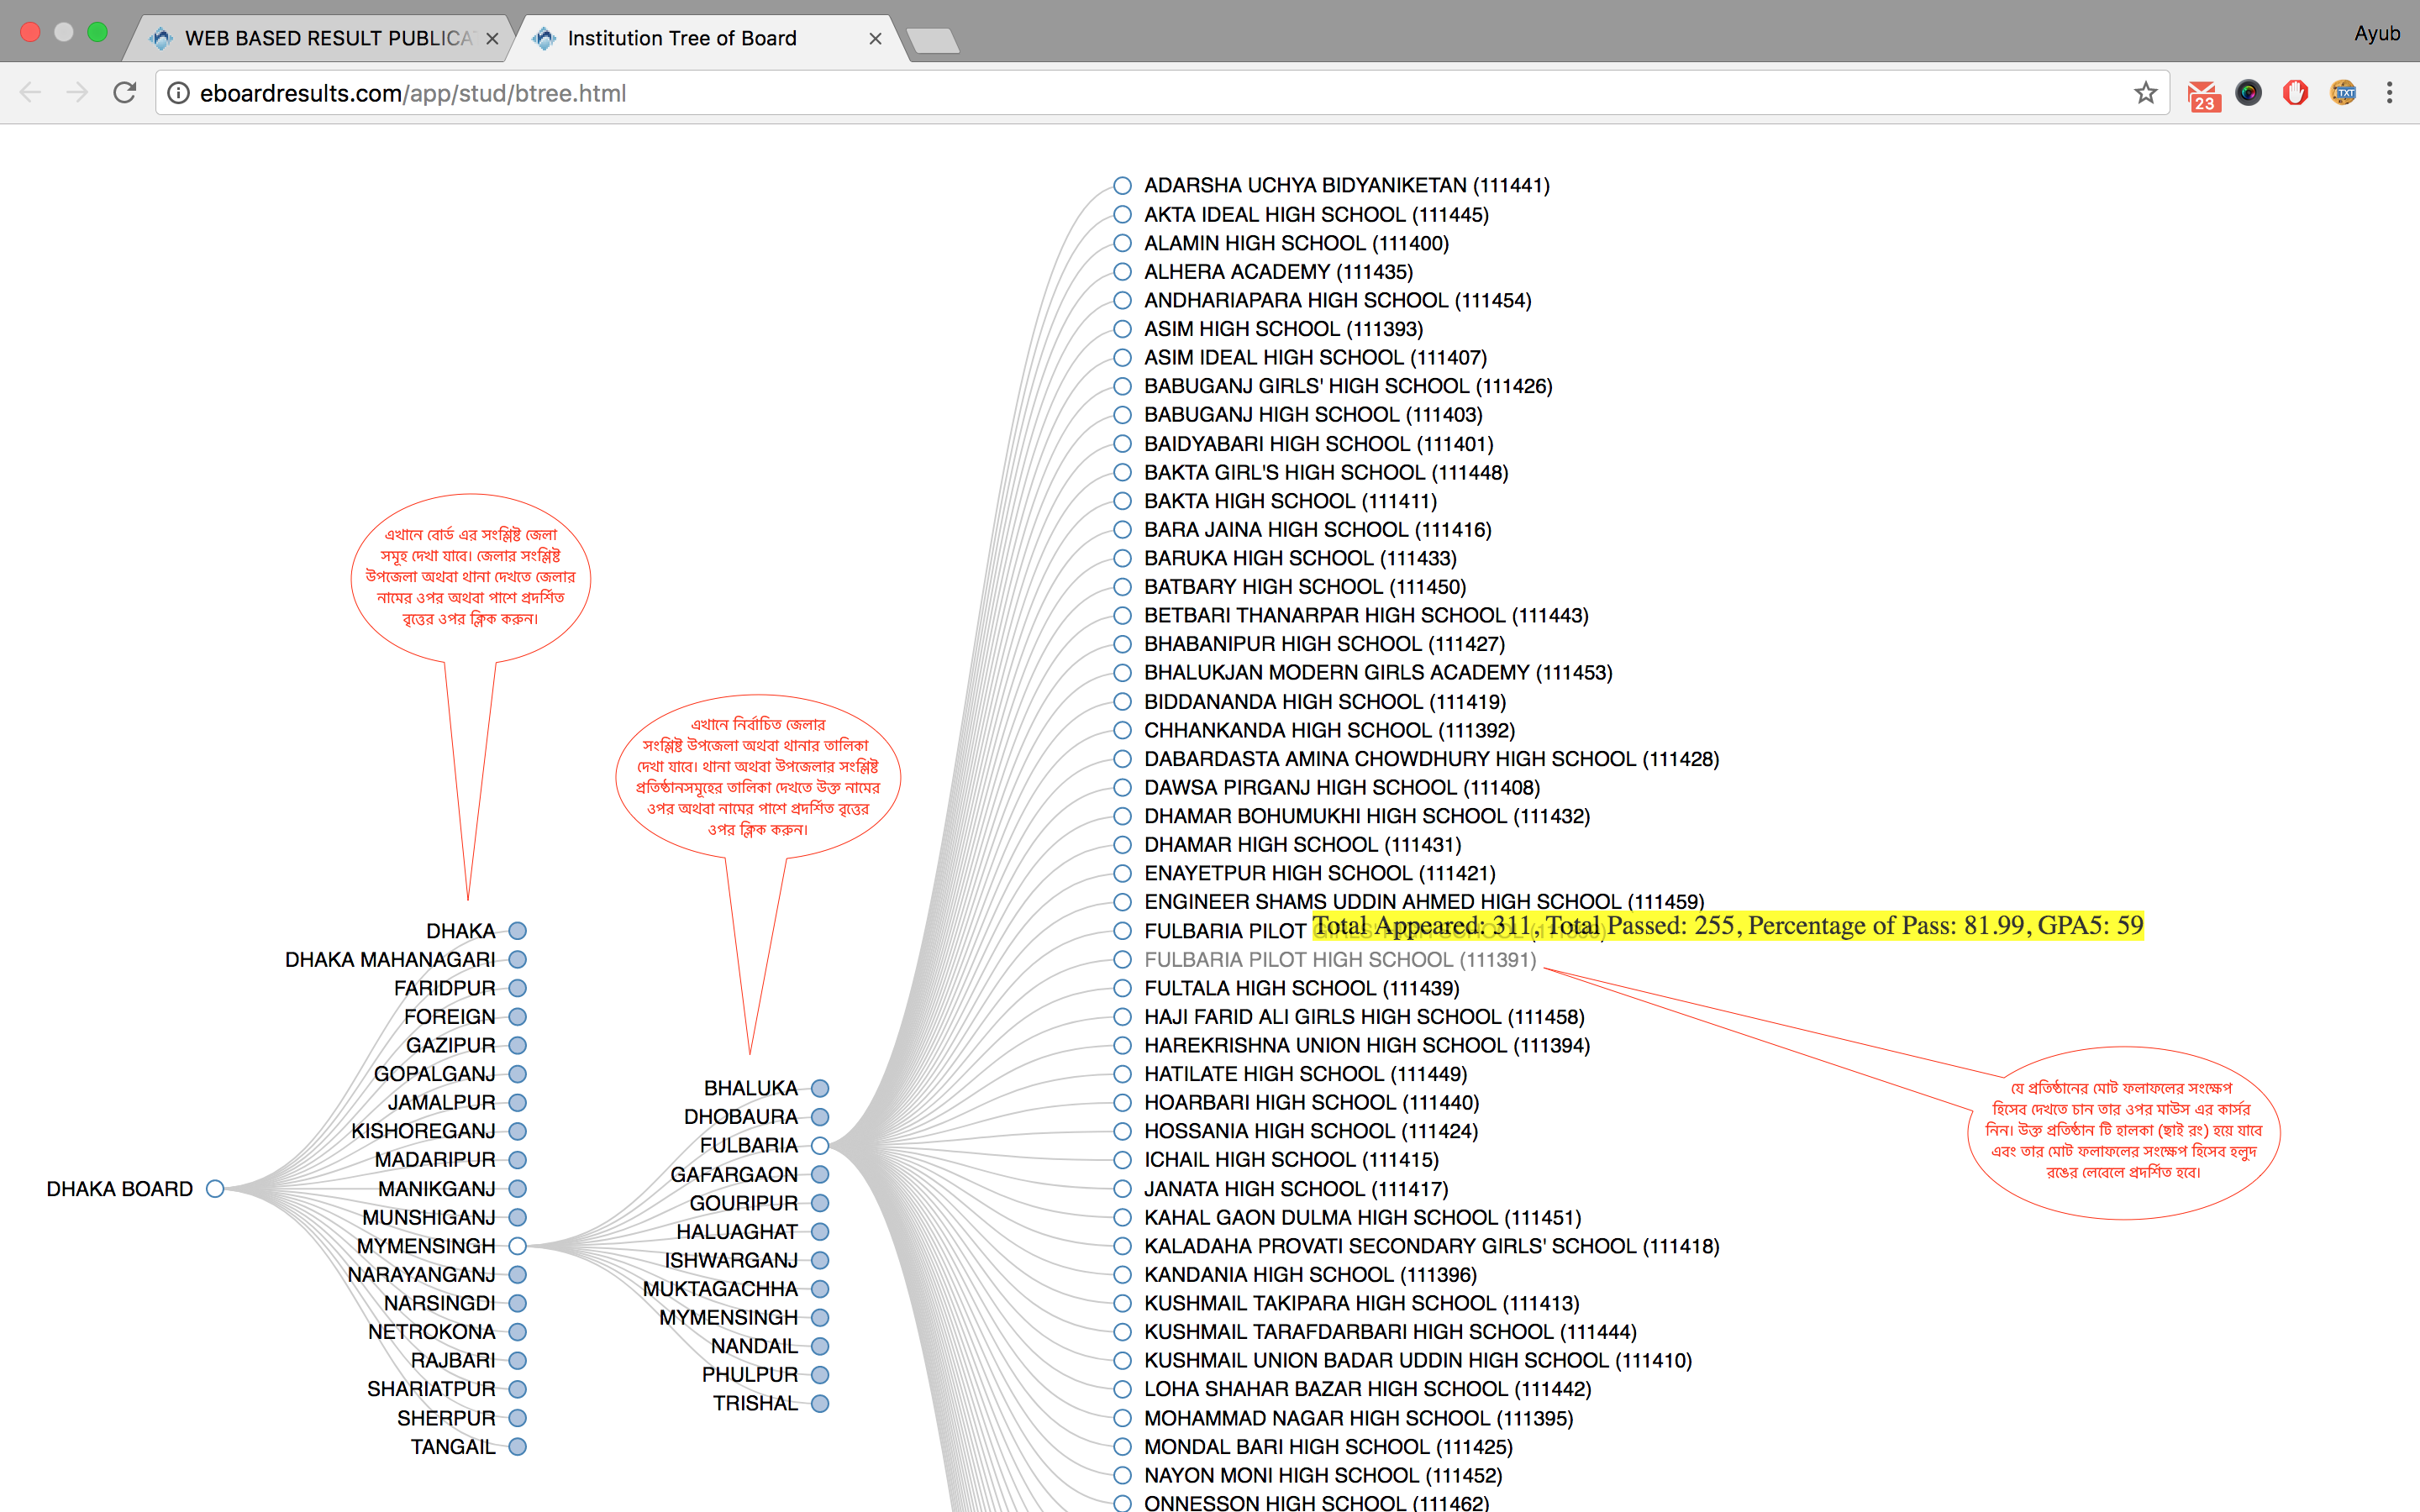Expand the GAFARGAON upazila node circle
This screenshot has height=1512, width=2420.
click(820, 1174)
